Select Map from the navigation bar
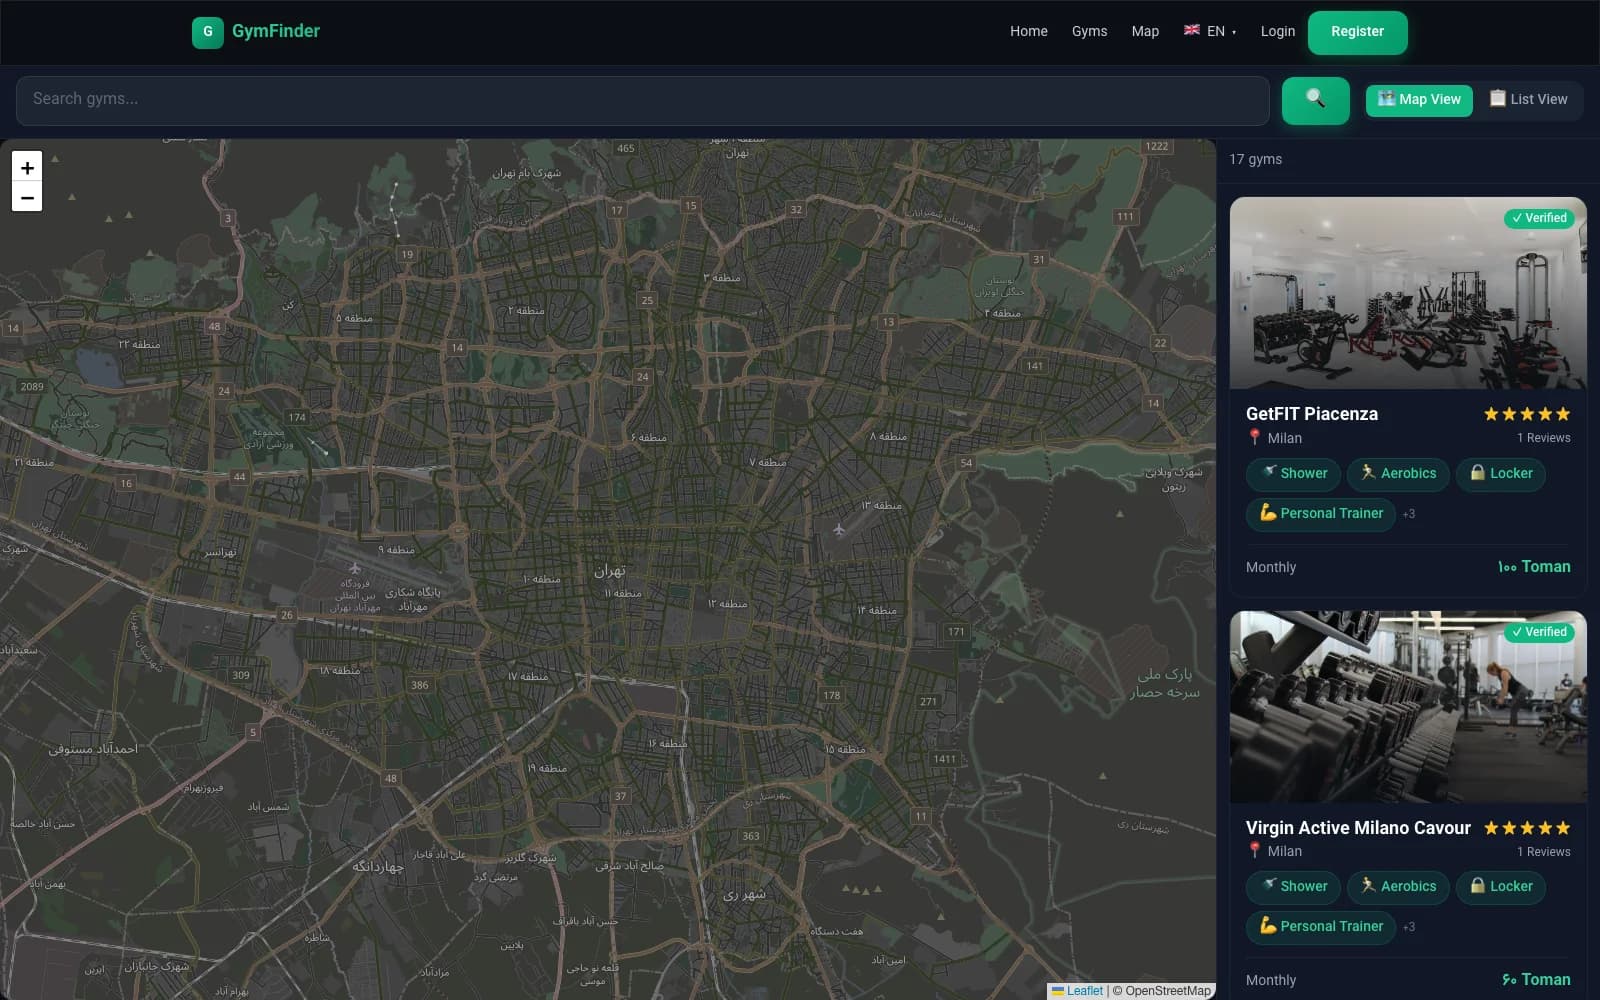Viewport: 1600px width, 1000px height. 1145,31
